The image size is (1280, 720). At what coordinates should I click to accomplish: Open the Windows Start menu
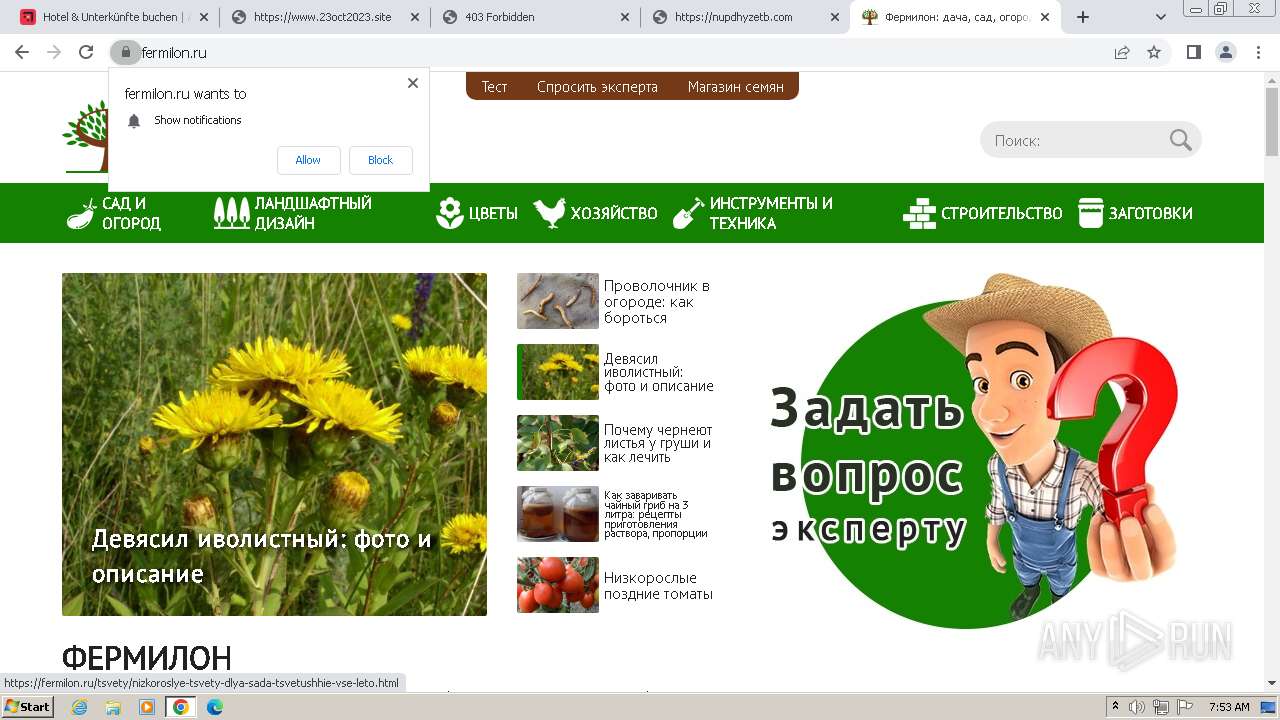click(27, 707)
